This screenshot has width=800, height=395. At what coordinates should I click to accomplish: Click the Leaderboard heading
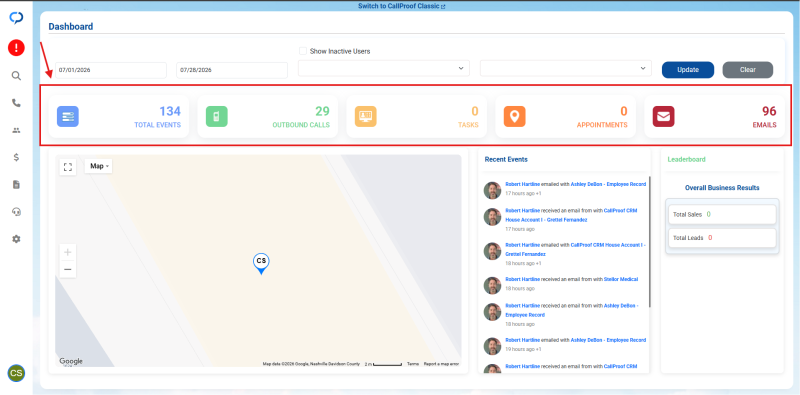click(x=686, y=159)
